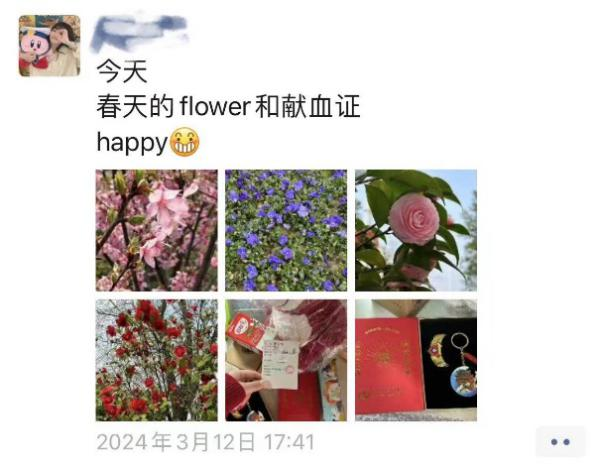Open the poster's profile avatar
The height and width of the screenshot is (467, 599).
point(50,46)
